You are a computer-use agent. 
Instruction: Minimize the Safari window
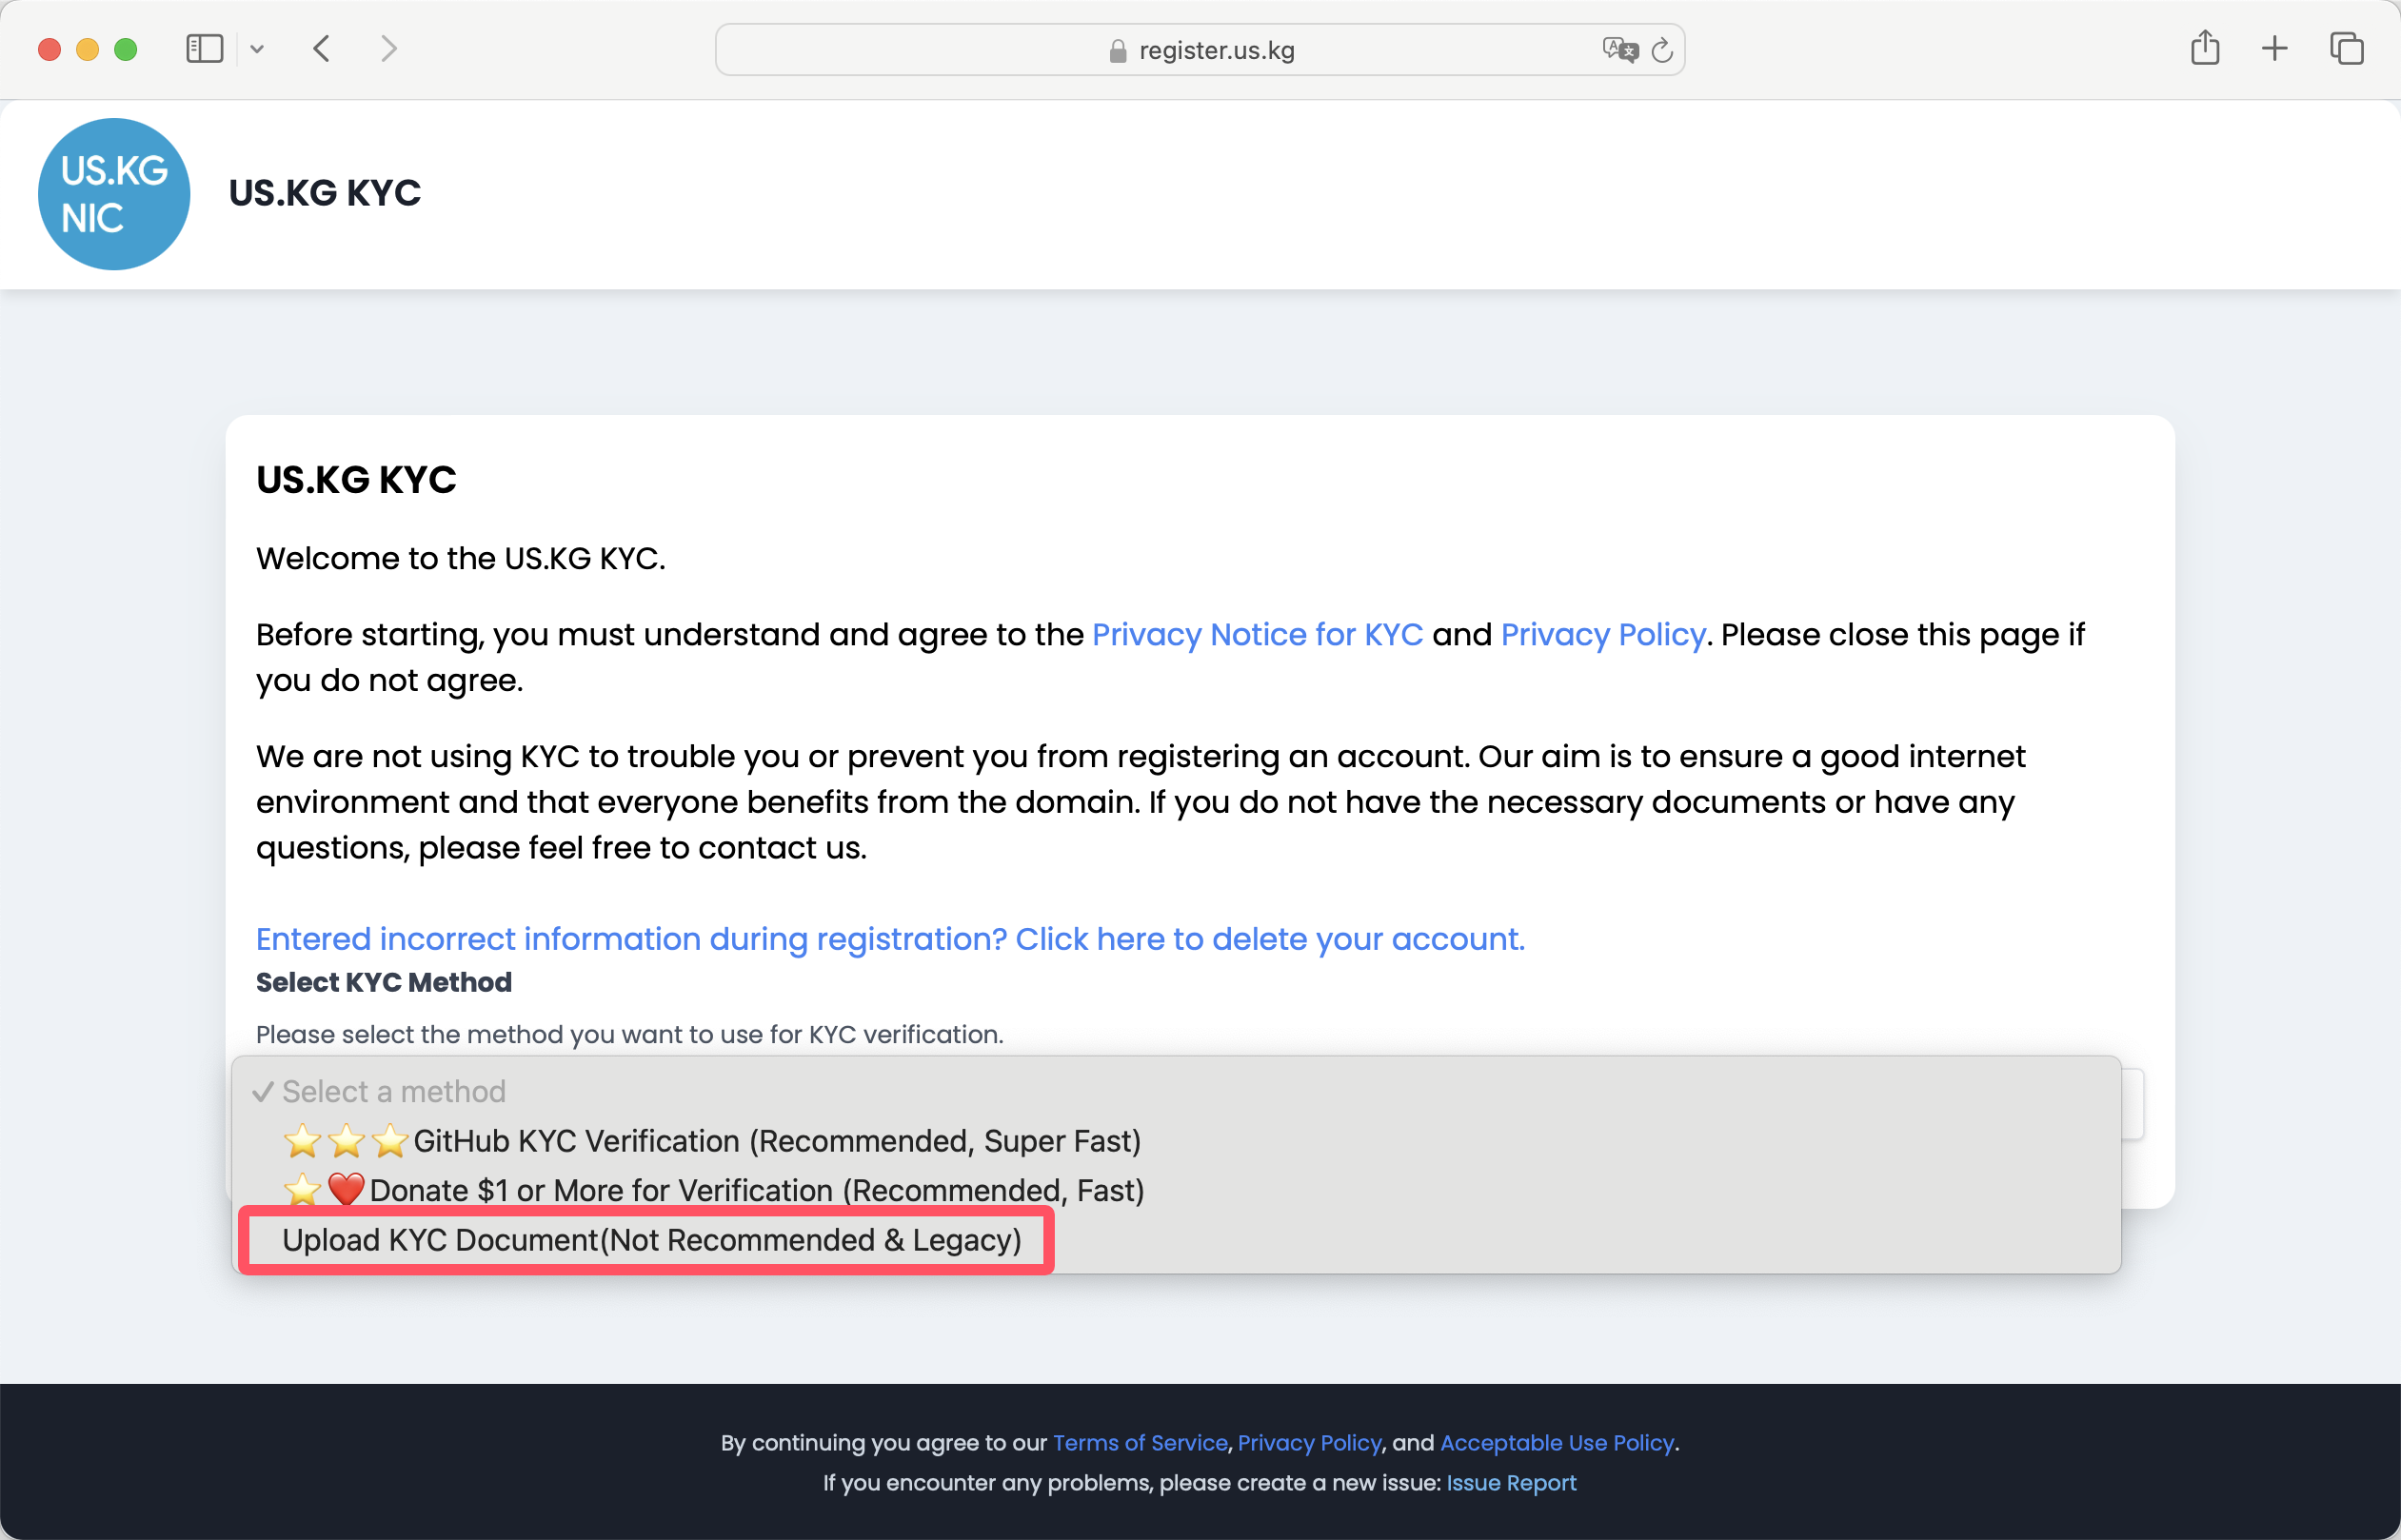click(x=88, y=49)
